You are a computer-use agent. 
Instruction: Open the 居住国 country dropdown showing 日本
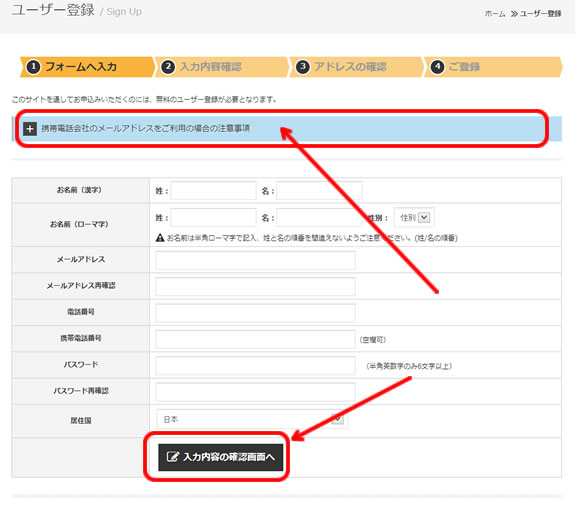252,419
